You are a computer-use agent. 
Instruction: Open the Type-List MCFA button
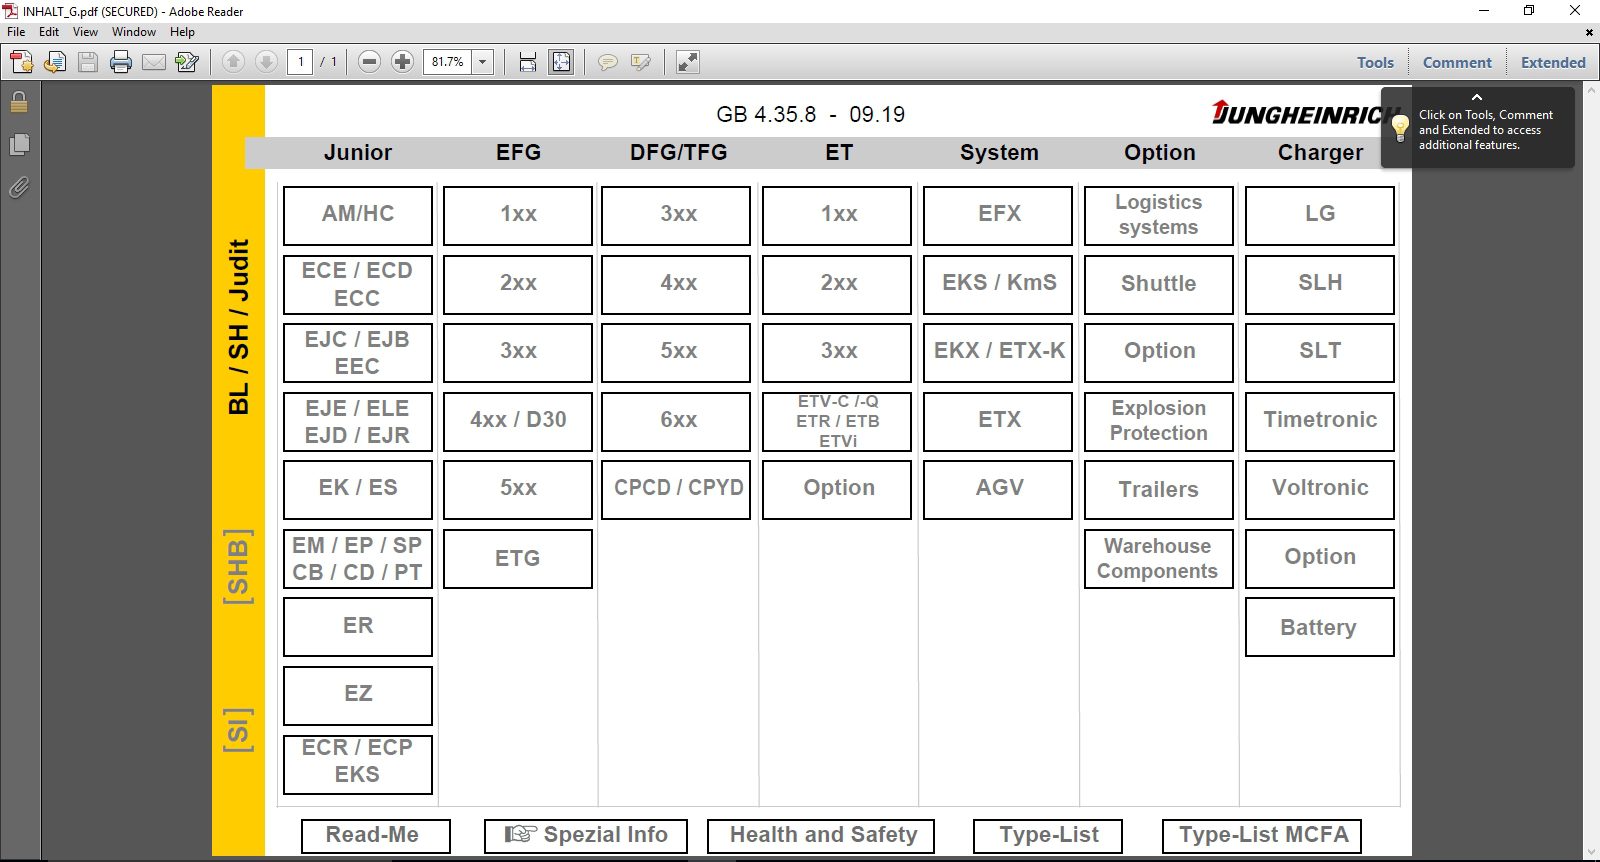click(x=1262, y=836)
